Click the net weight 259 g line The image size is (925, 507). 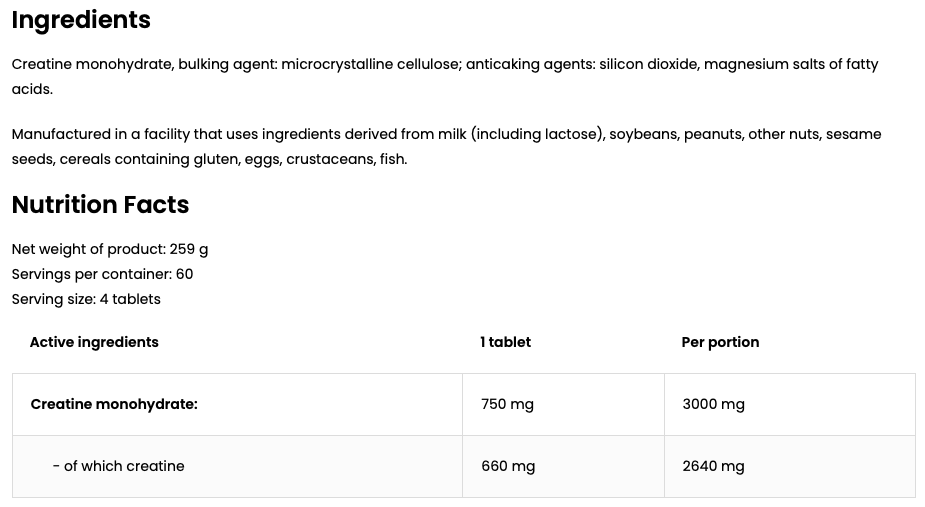click(x=109, y=249)
